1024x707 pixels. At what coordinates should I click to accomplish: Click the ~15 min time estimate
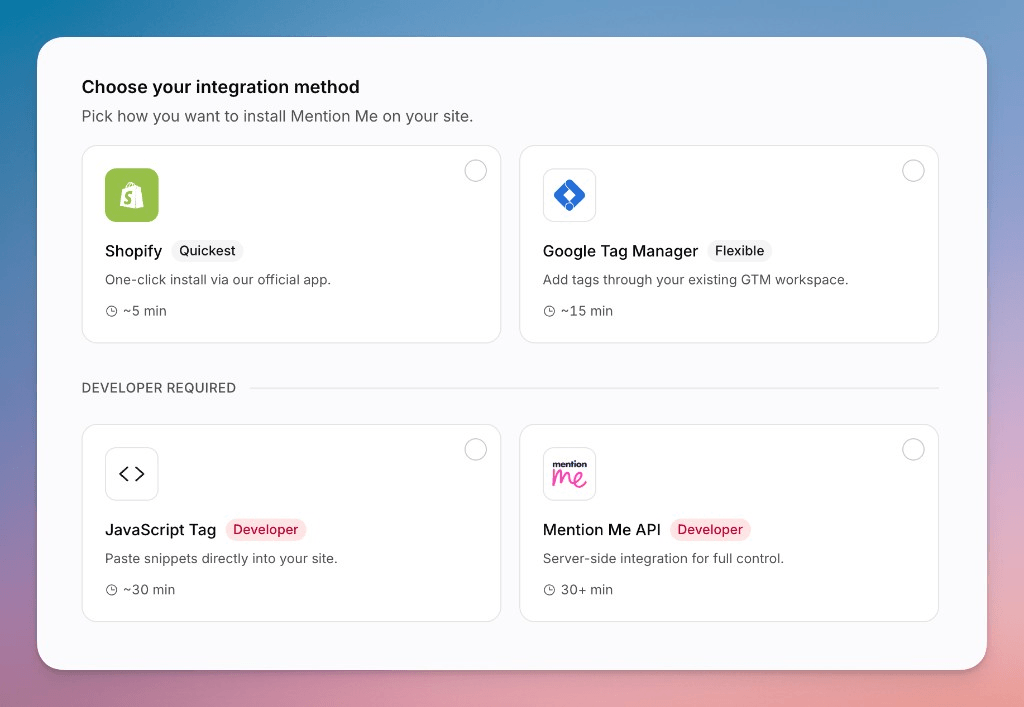pos(586,311)
